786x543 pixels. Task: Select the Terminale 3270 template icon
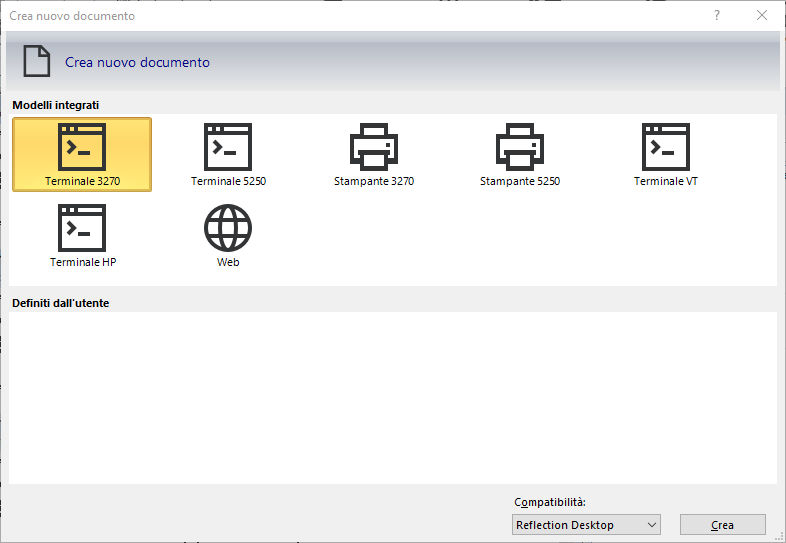click(x=82, y=147)
